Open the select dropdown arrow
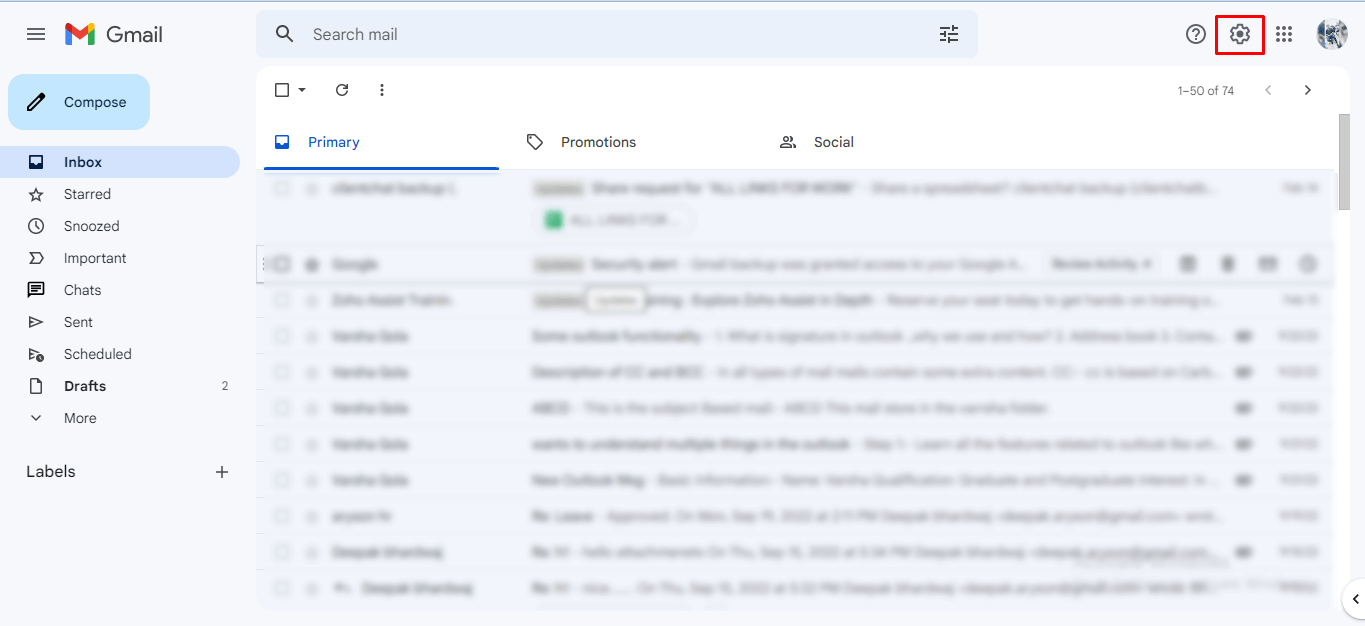This screenshot has width=1365, height=626. point(302,90)
